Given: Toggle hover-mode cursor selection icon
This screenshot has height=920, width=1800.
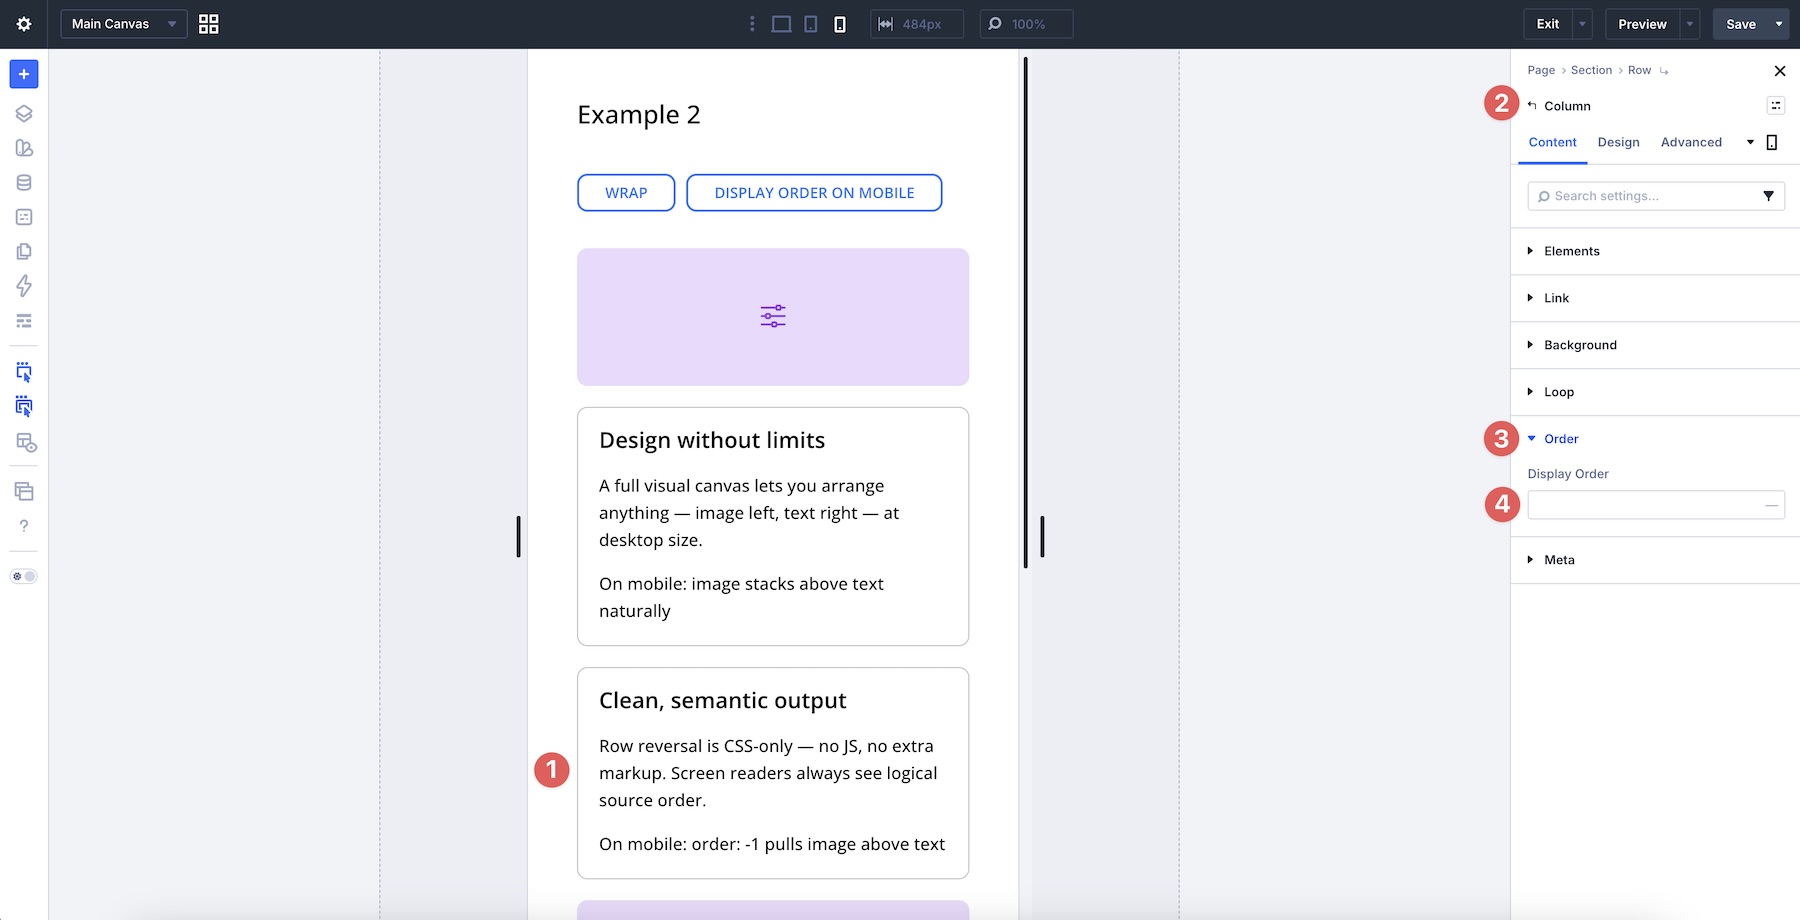Looking at the screenshot, I should 24,407.
